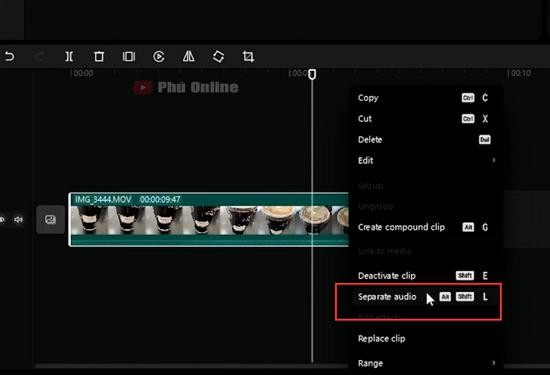Choose Deactivate clip
The width and height of the screenshot is (550, 375).
(425, 276)
